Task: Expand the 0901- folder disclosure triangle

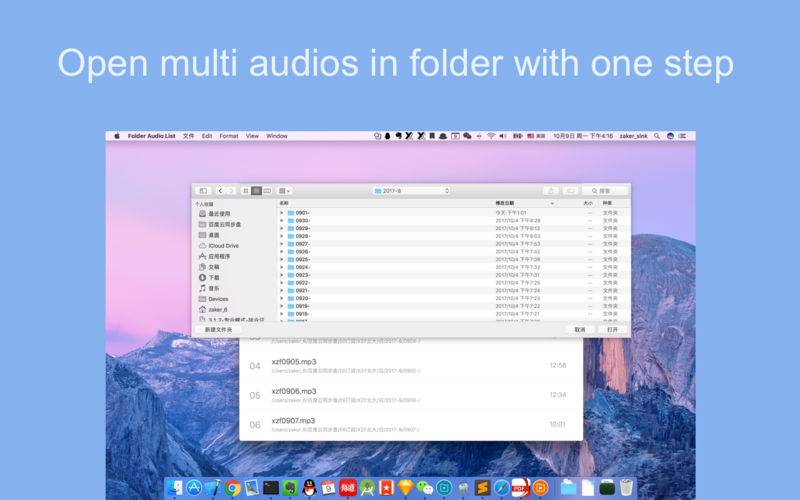Action: [282, 213]
